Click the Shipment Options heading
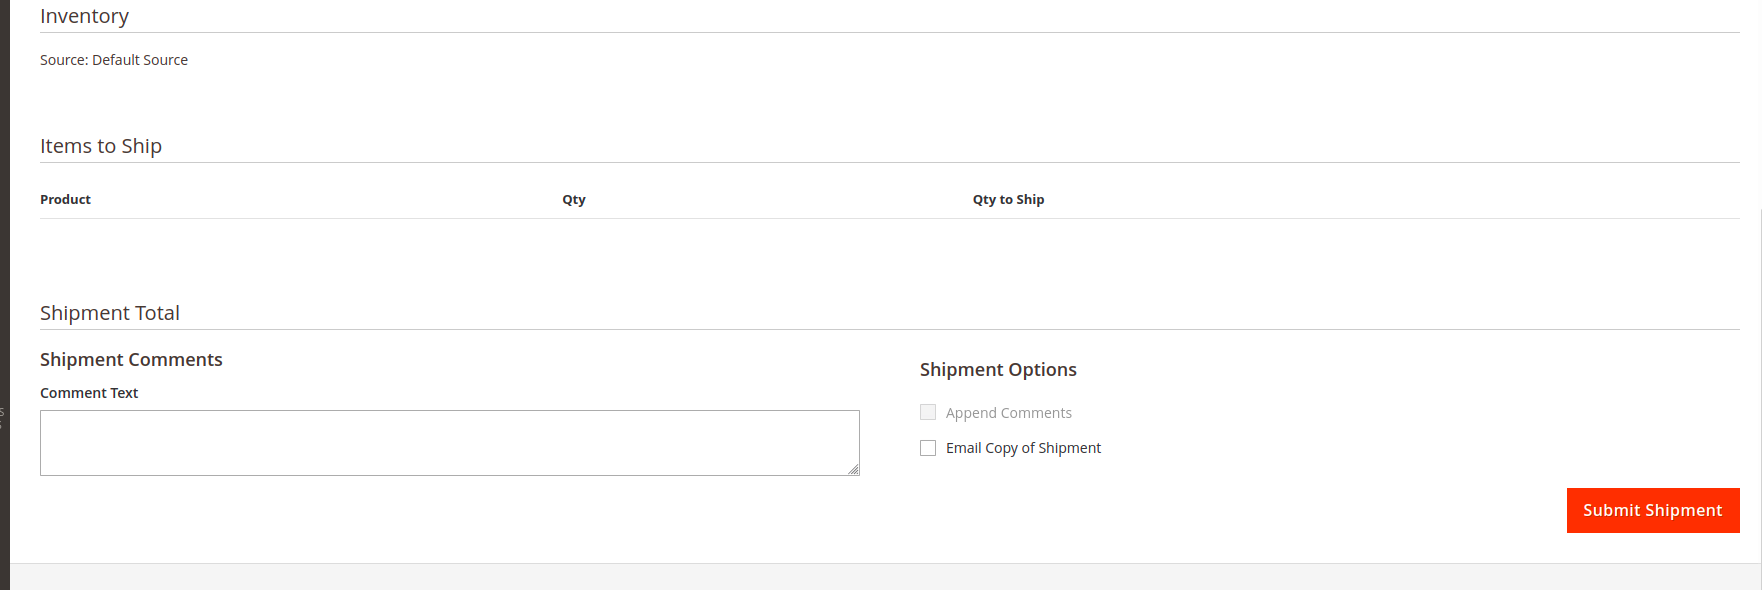Screen dimensions: 1762x590 pos(998,369)
